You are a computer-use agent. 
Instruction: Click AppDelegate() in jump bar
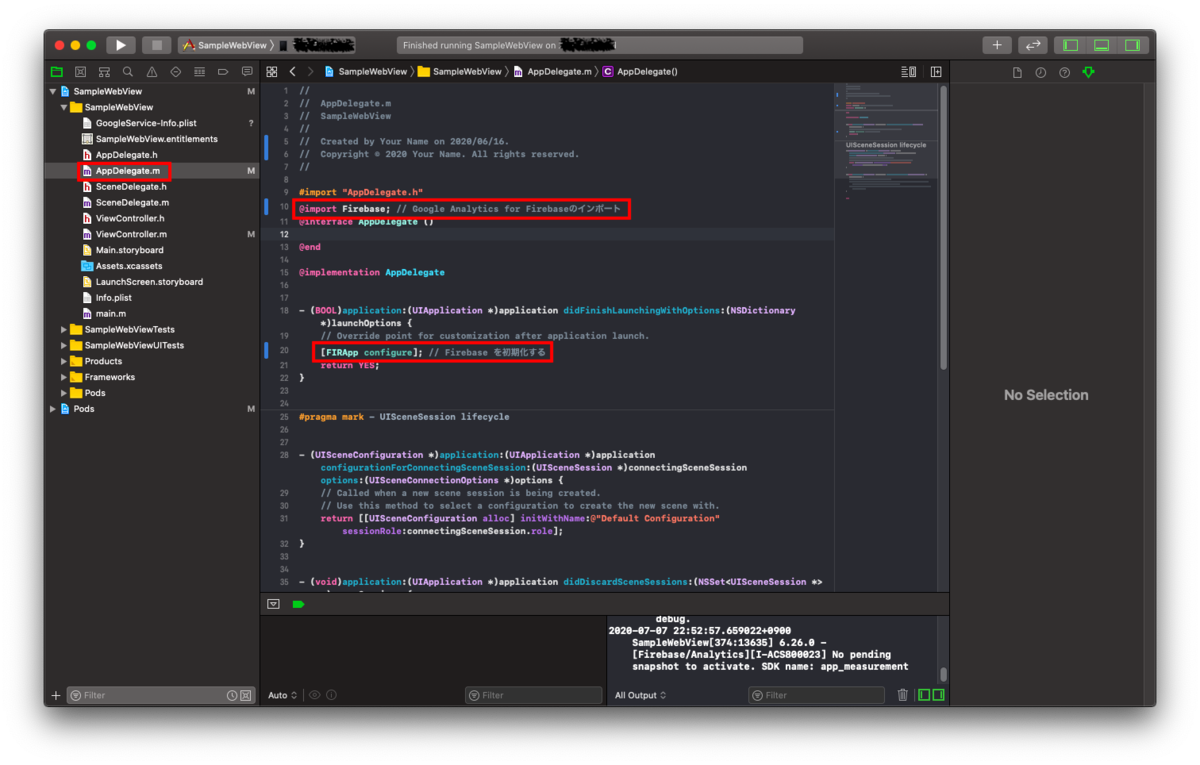click(640, 72)
